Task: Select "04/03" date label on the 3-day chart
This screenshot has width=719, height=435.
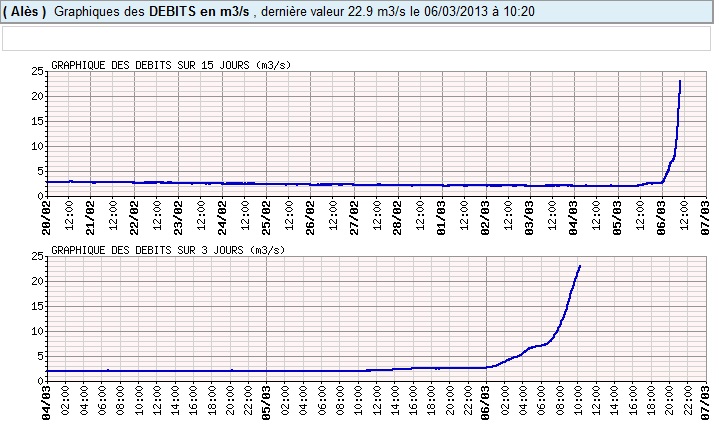Action: (46, 403)
